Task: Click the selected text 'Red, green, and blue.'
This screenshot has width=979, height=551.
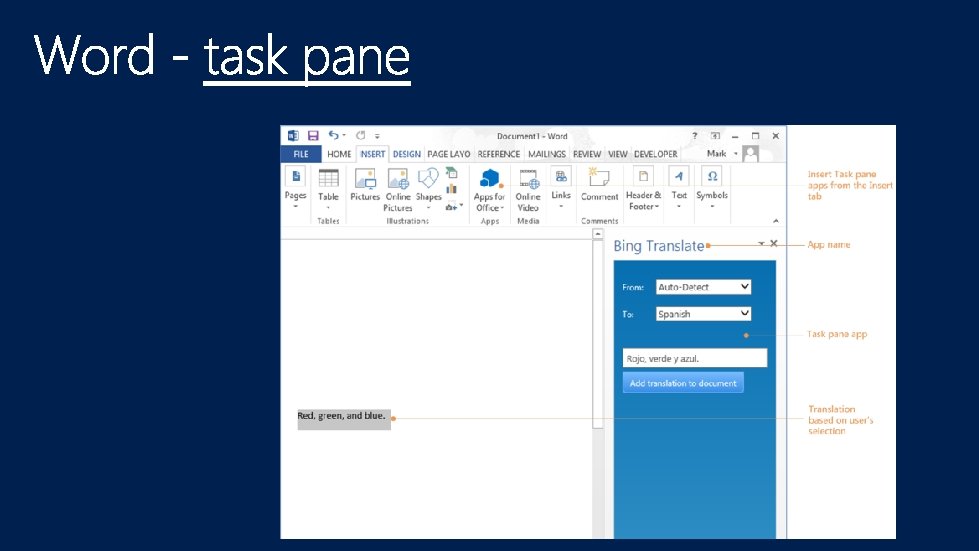Action: click(x=342, y=416)
